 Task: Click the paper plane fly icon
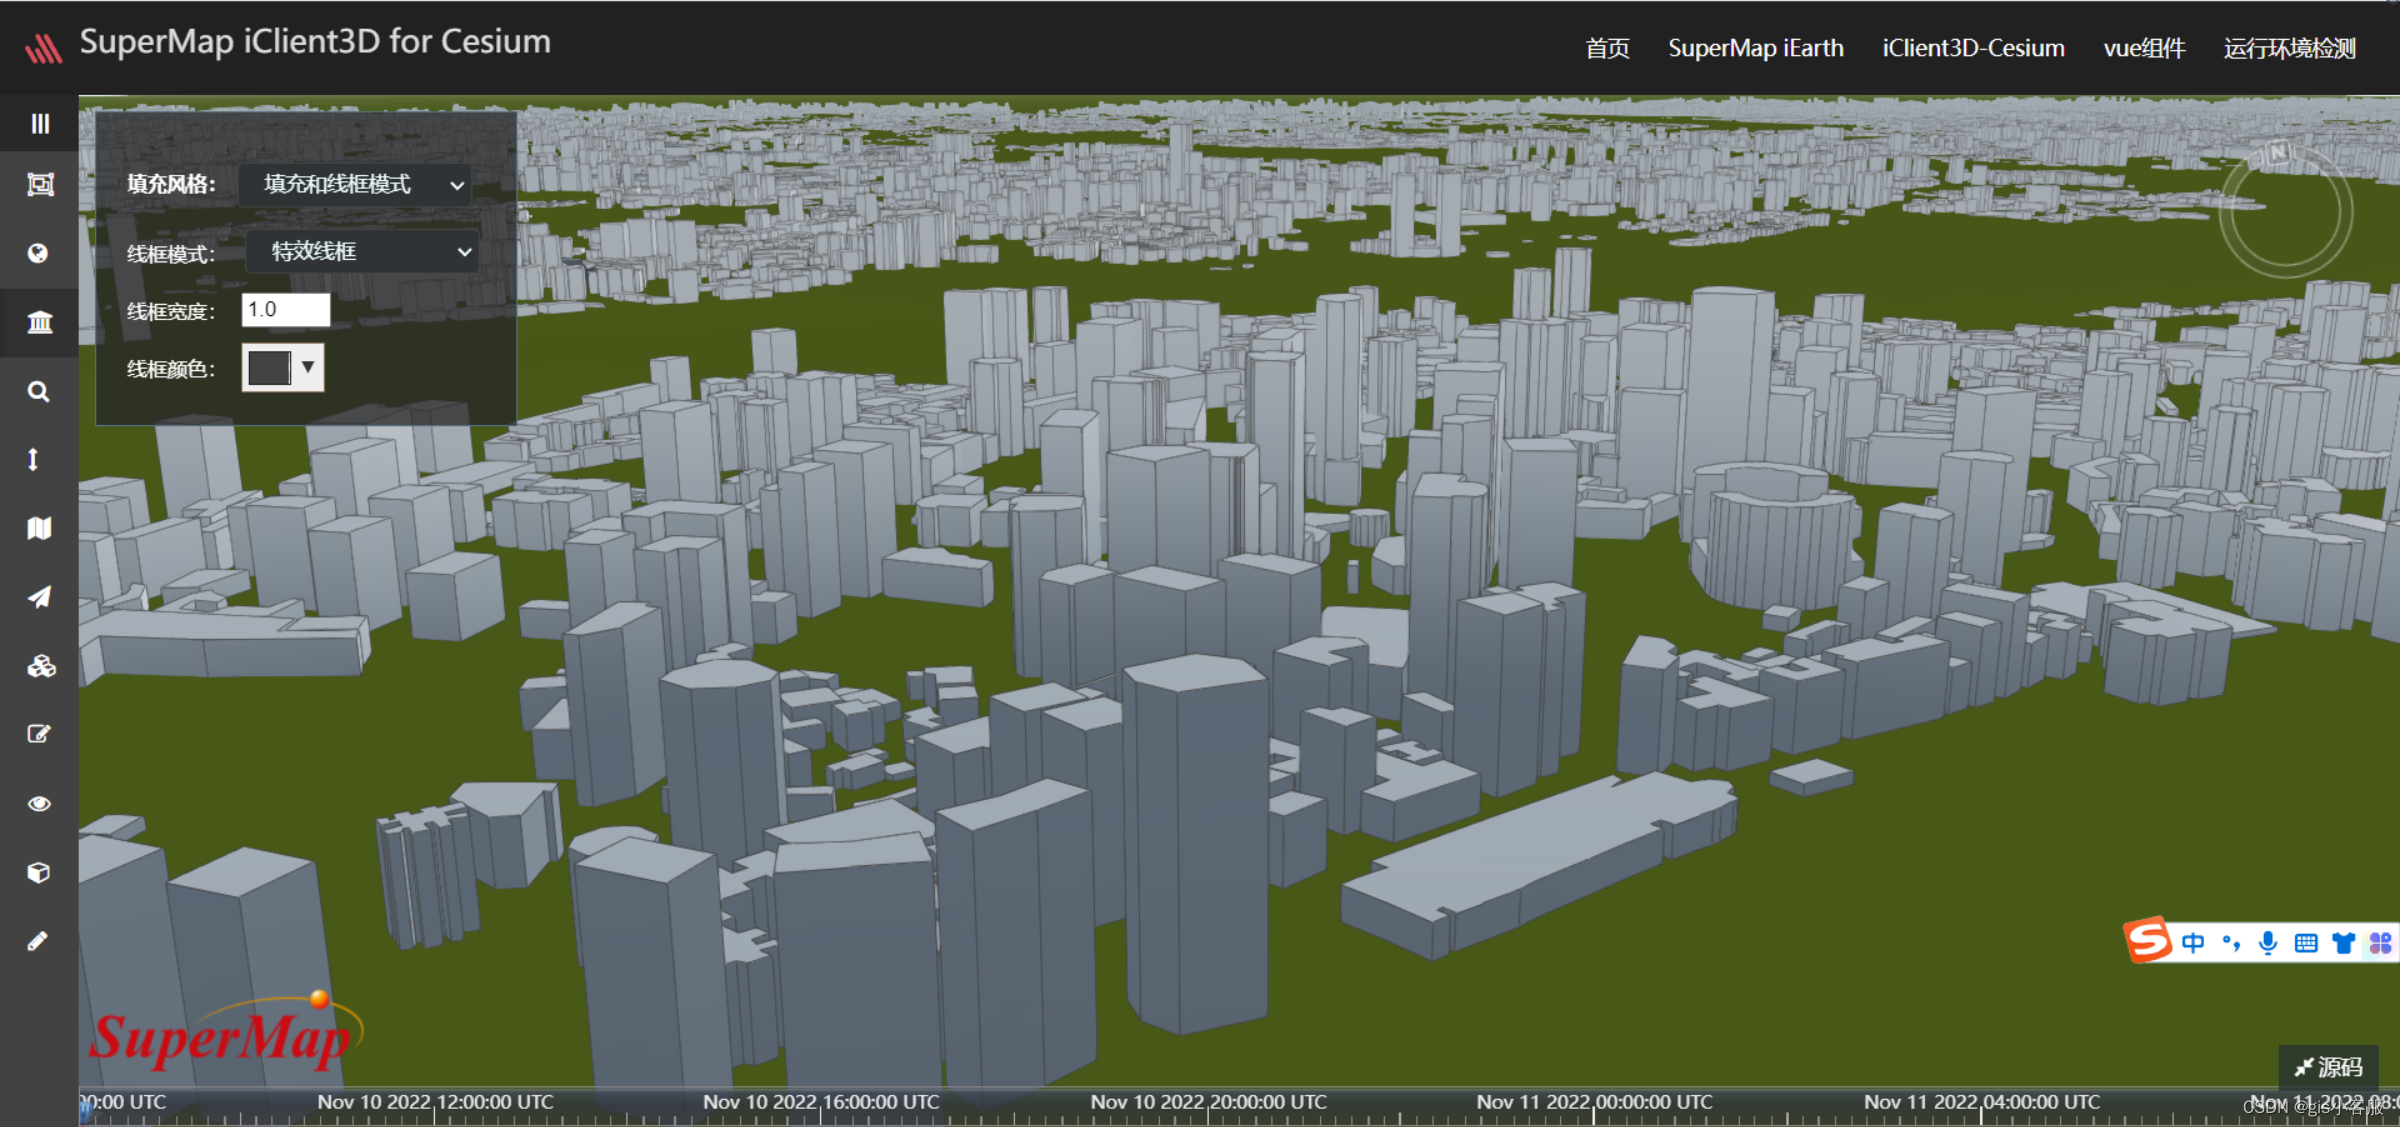coord(39,597)
